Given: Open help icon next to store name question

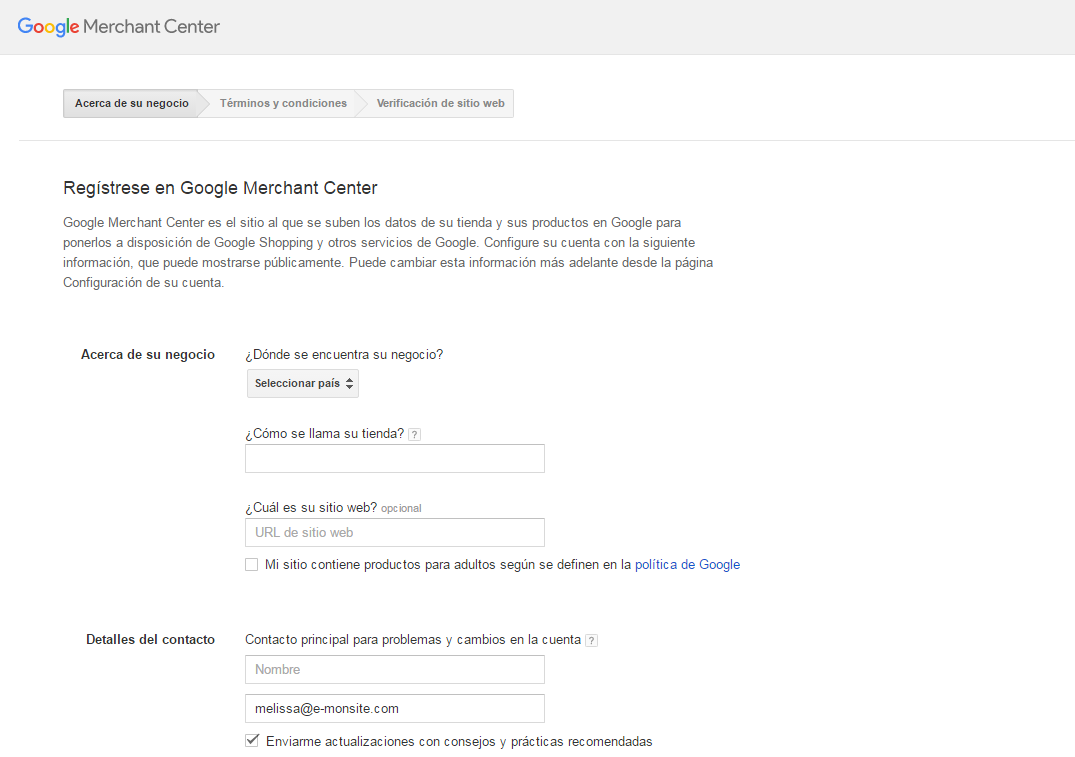Looking at the screenshot, I should [414, 434].
